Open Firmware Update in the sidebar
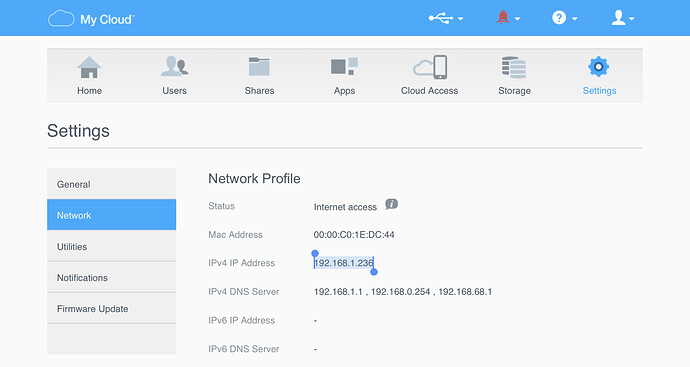 click(x=111, y=309)
